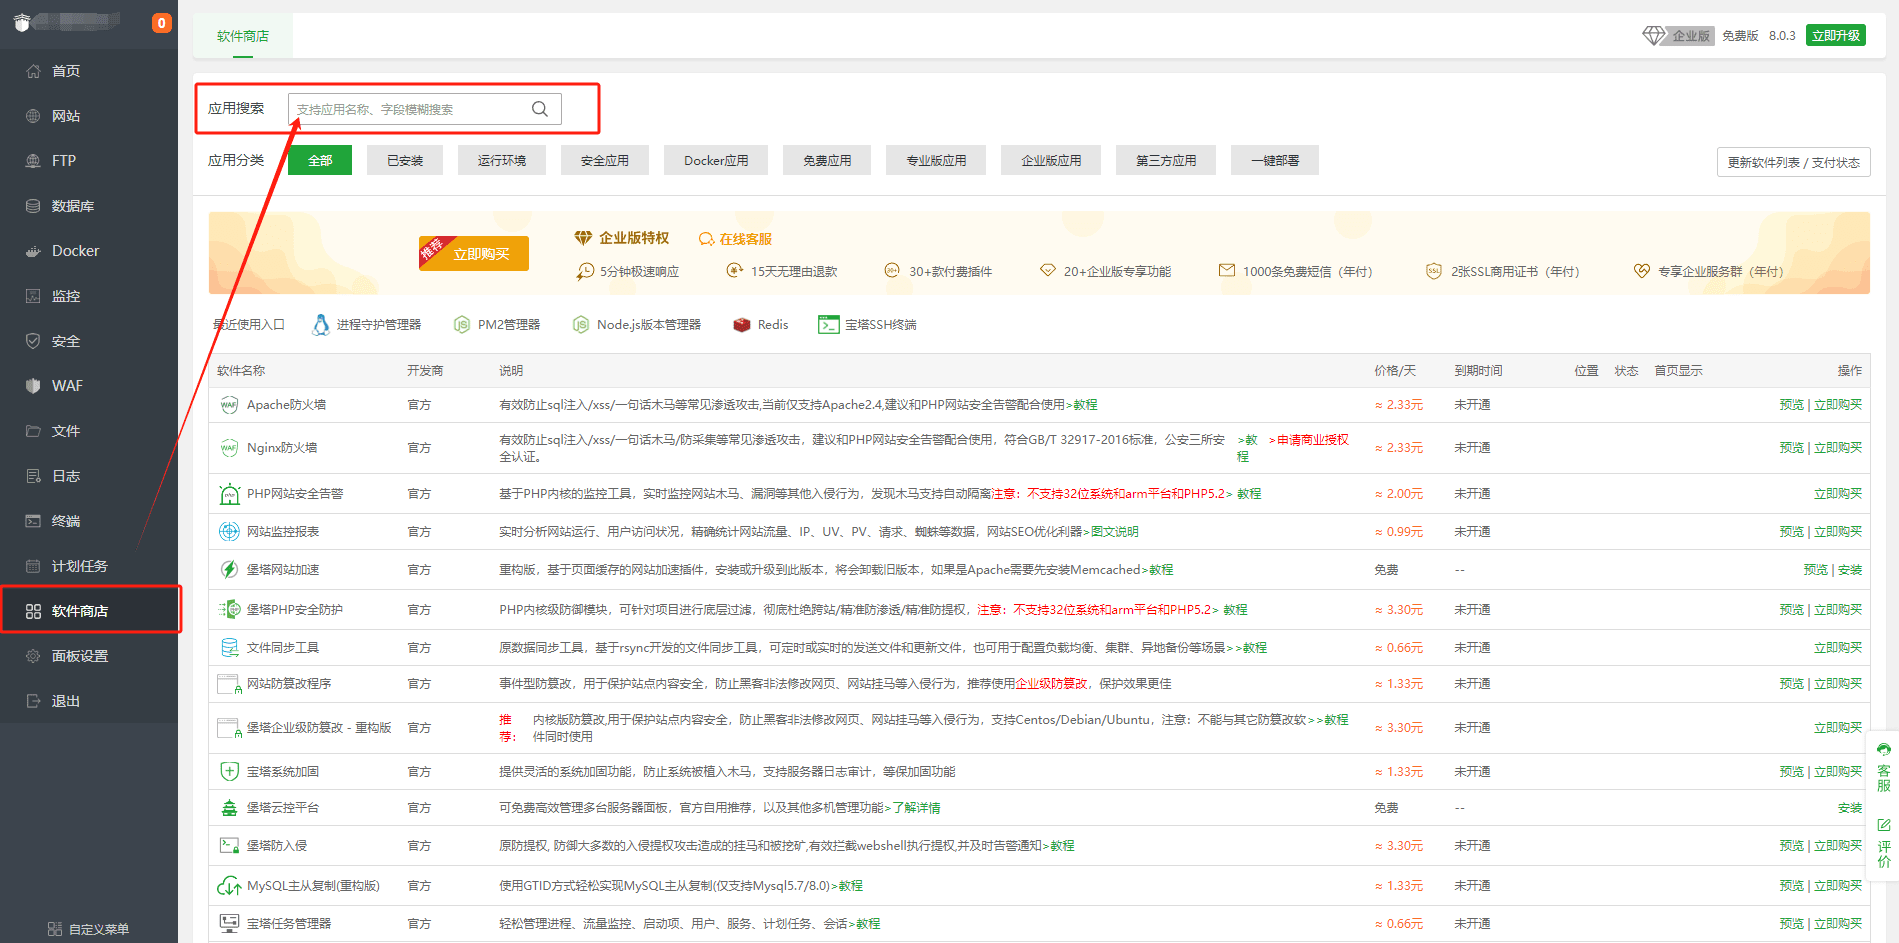
Task: Click the 评价 feedback icon
Action: [x=1884, y=842]
